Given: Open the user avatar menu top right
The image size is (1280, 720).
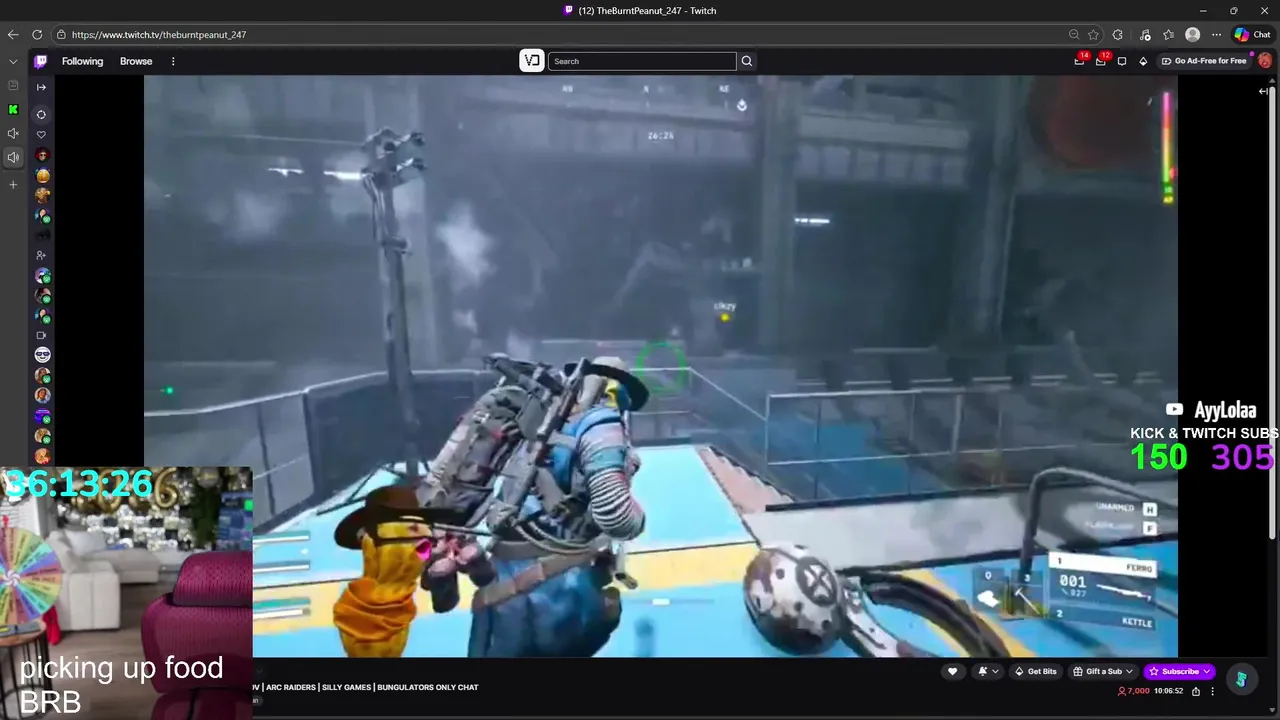Looking at the screenshot, I should click(1265, 61).
